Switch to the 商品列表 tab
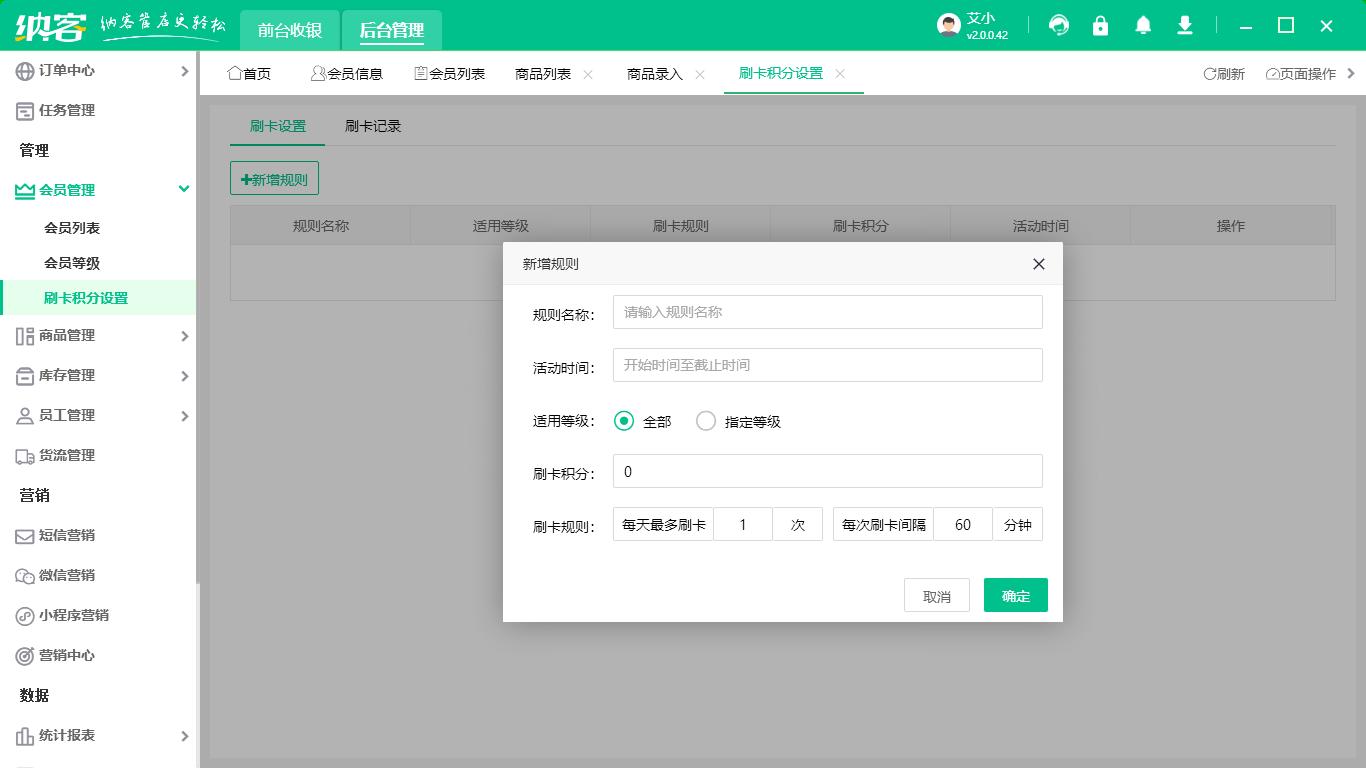 tap(545, 72)
